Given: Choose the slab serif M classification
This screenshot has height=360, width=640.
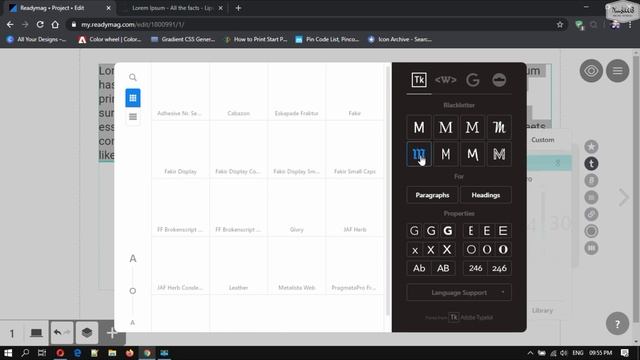Looking at the screenshot, I should (x=472, y=127).
